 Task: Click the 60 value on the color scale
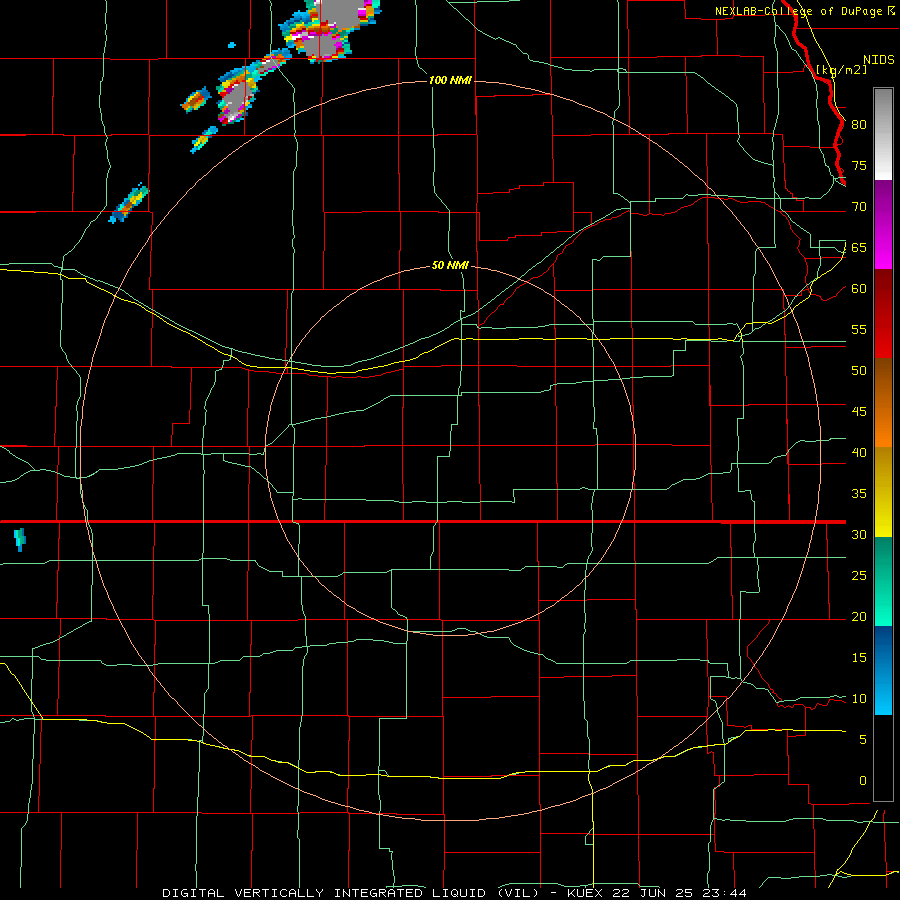(x=859, y=289)
